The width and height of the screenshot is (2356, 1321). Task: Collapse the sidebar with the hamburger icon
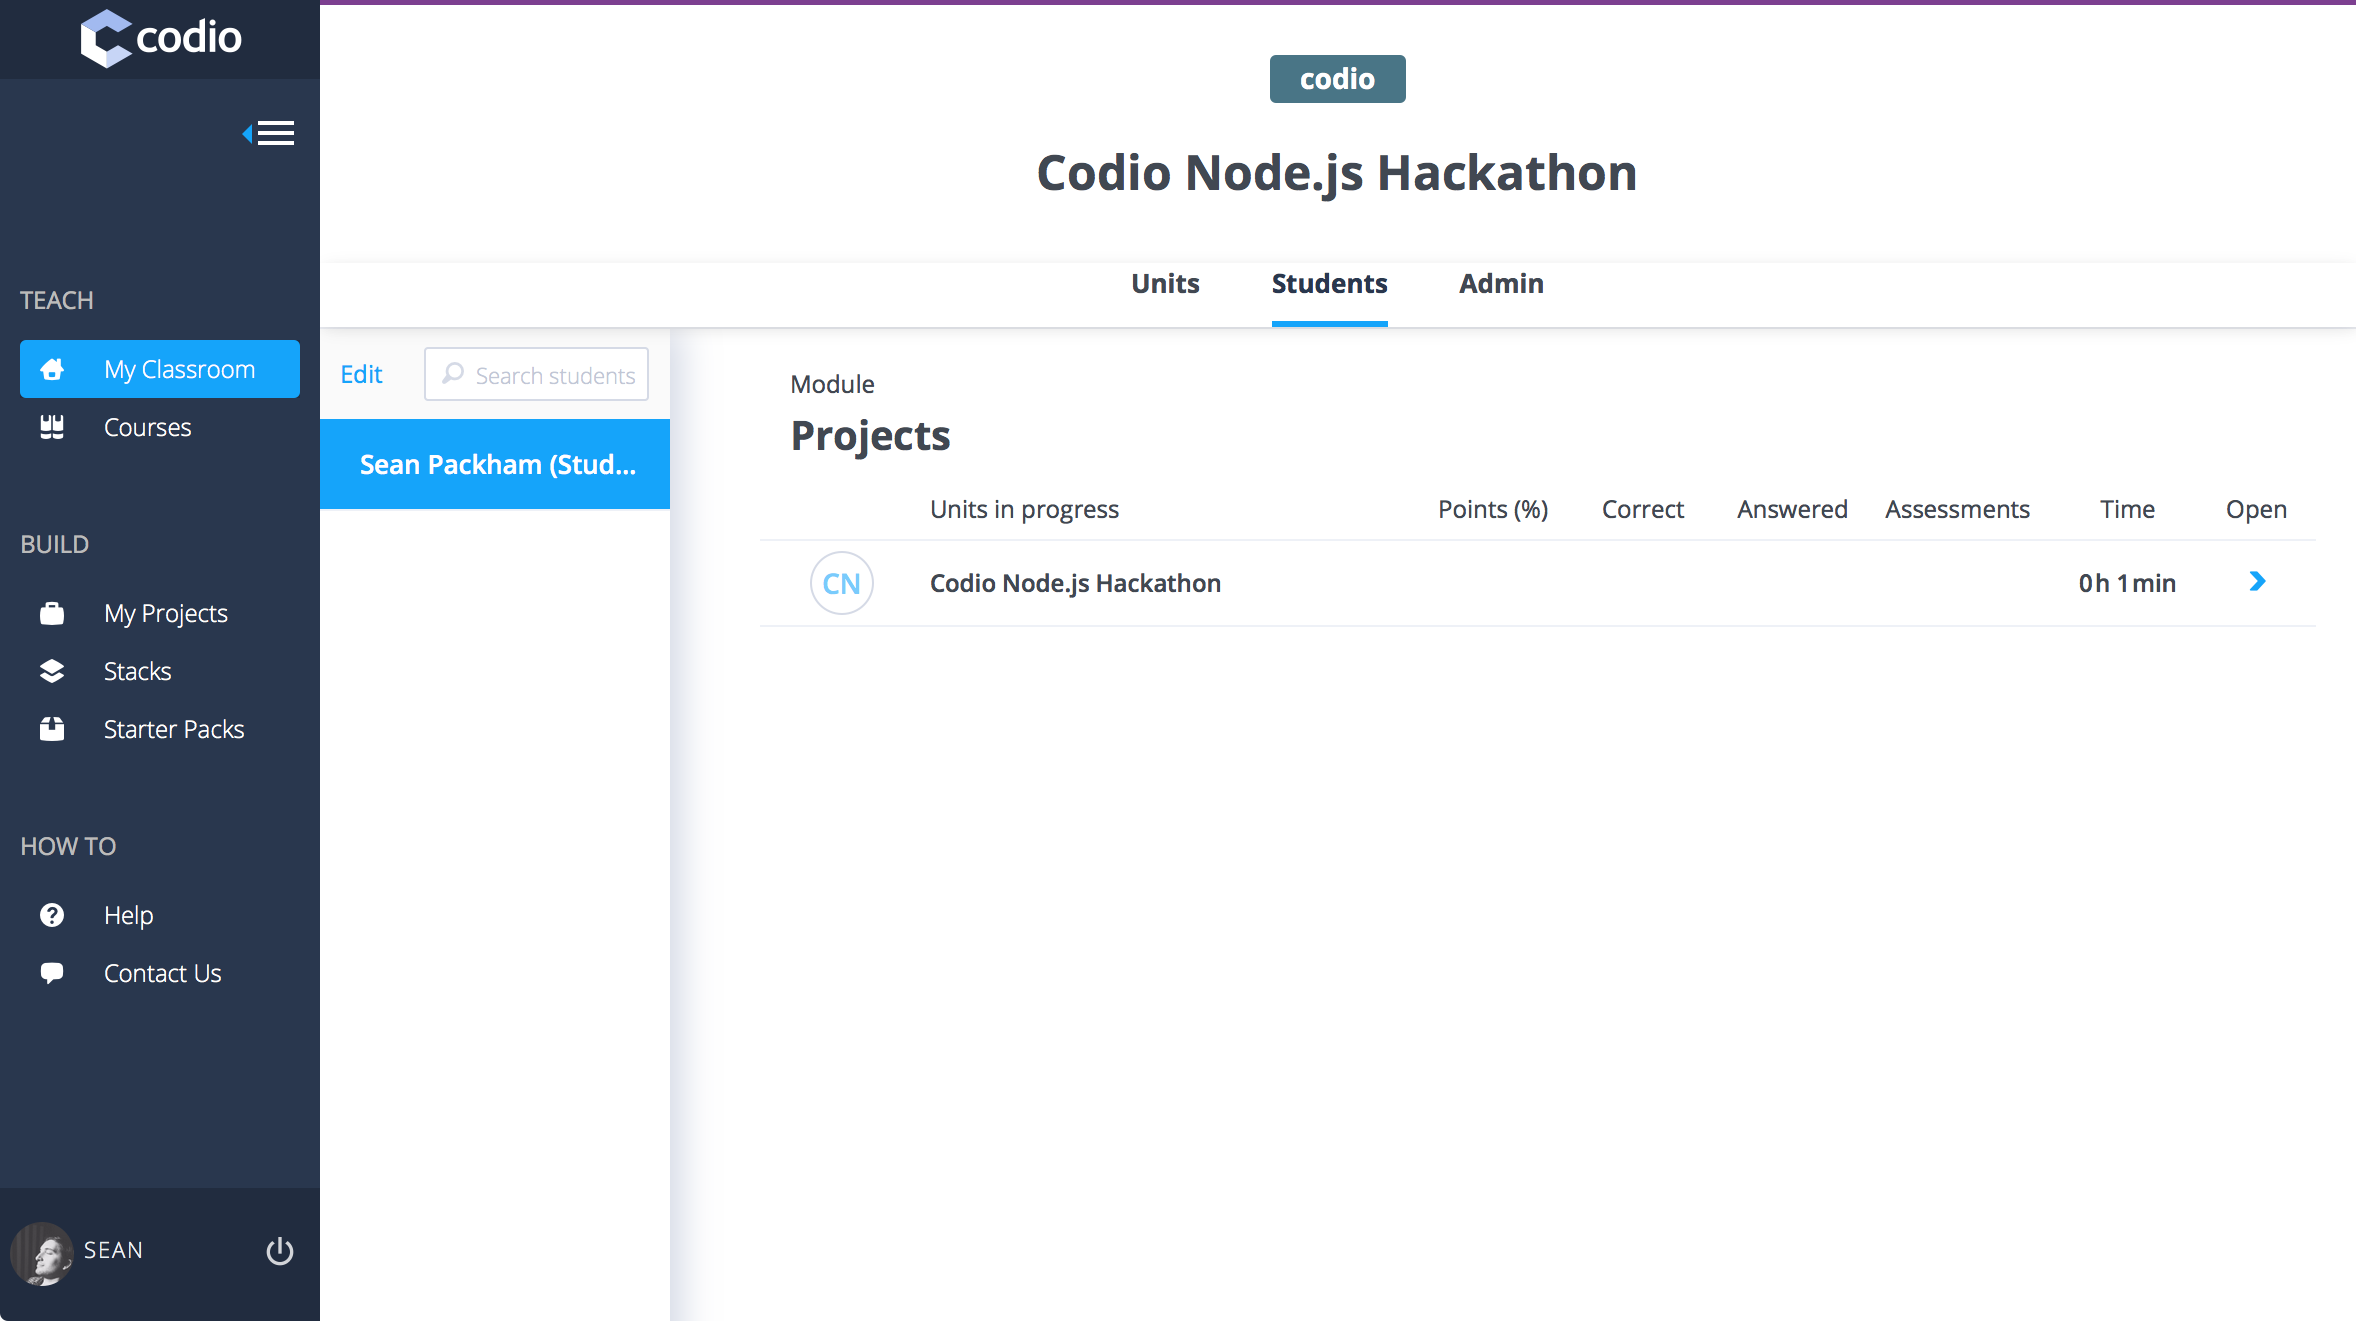pos(269,133)
